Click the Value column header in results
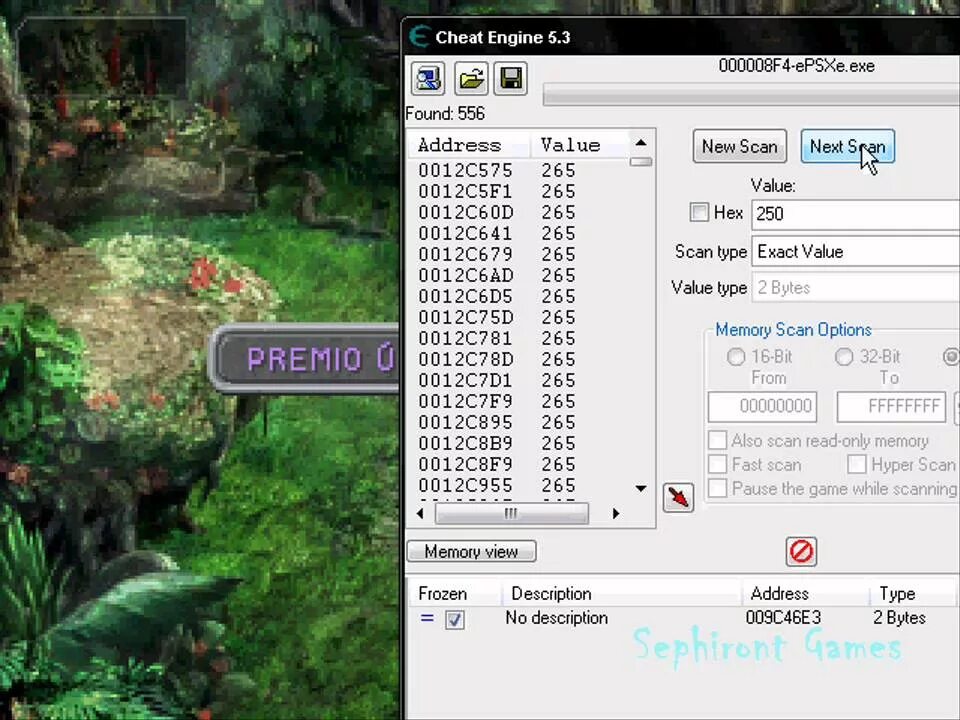Viewport: 960px width, 720px height. [579, 145]
